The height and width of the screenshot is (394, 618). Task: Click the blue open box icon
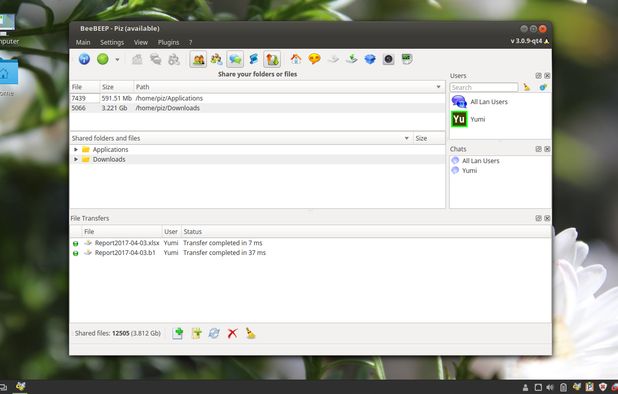pyautogui.click(x=370, y=59)
